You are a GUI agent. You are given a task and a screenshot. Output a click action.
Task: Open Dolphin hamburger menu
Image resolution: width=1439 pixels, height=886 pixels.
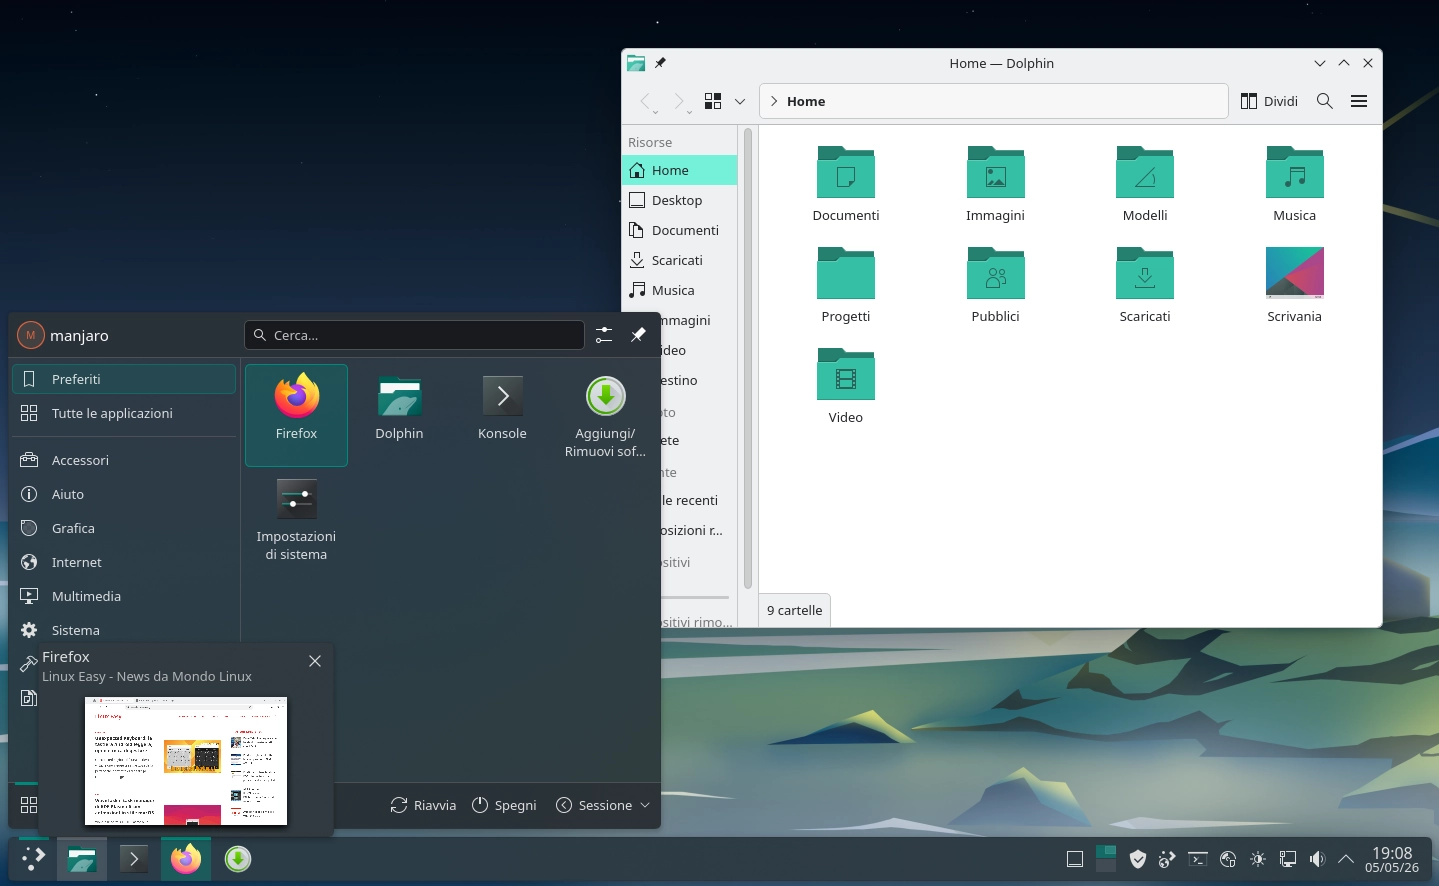1359,101
